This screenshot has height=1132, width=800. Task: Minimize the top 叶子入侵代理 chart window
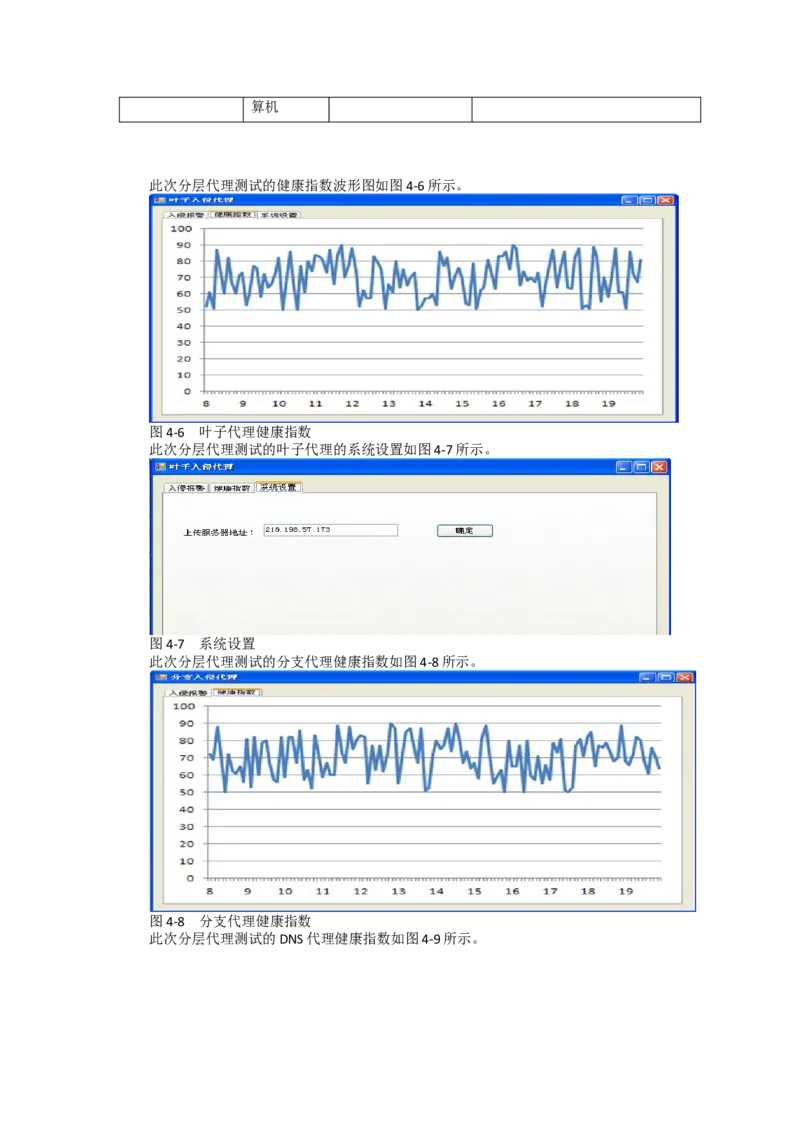click(628, 200)
